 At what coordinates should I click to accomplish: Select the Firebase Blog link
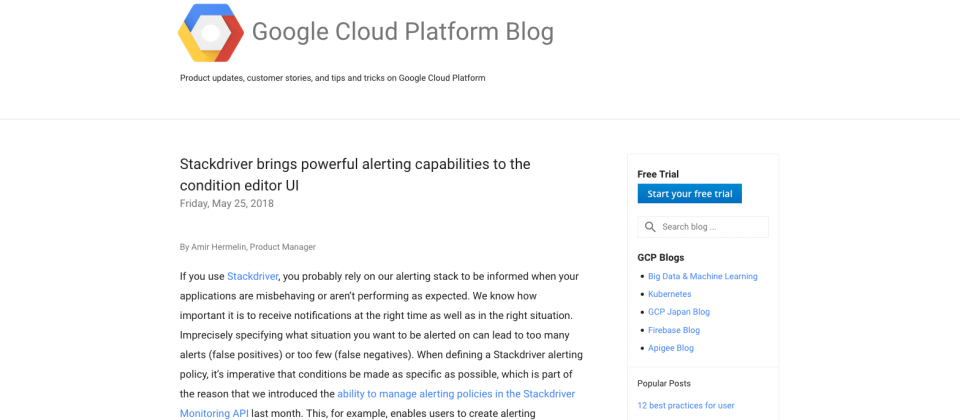pyautogui.click(x=673, y=330)
